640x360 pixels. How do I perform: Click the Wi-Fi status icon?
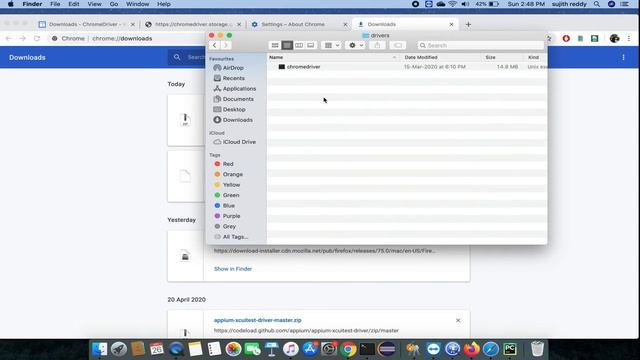point(453,4)
